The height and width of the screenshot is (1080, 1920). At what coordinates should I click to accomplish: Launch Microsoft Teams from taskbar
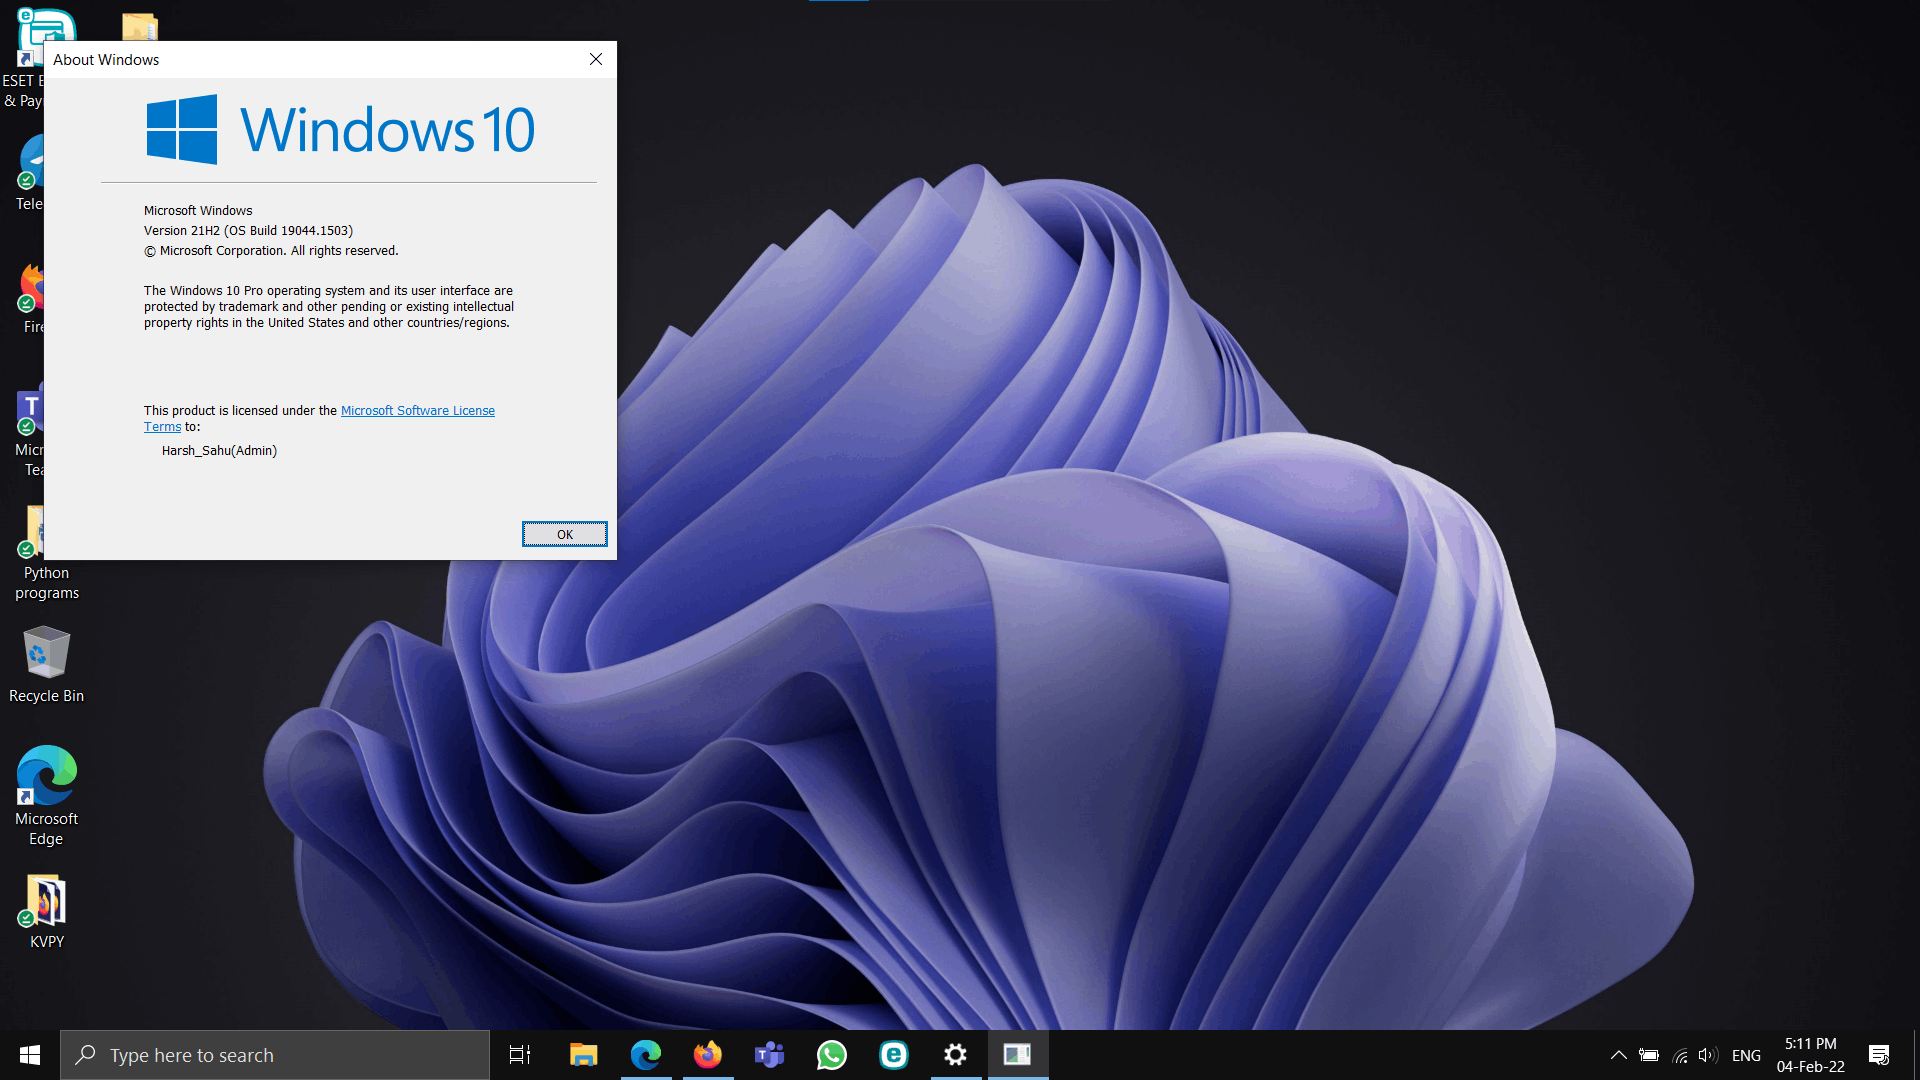769,1054
